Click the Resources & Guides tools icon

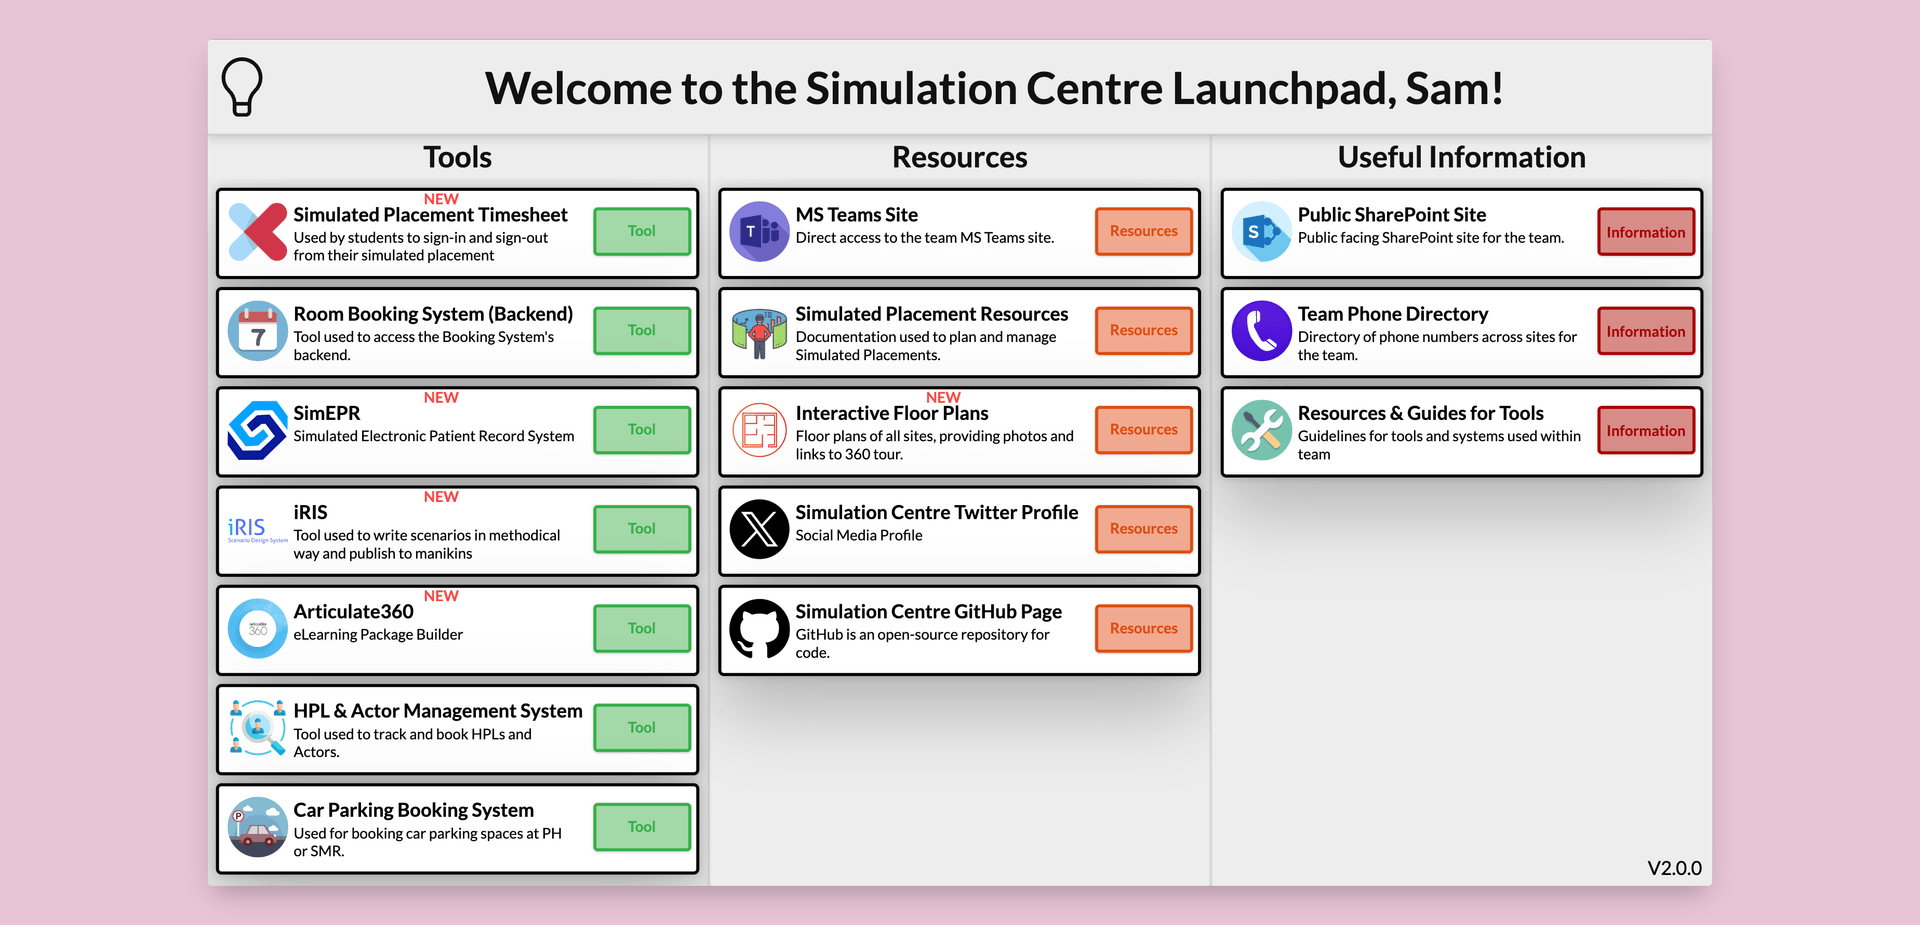[1262, 430]
